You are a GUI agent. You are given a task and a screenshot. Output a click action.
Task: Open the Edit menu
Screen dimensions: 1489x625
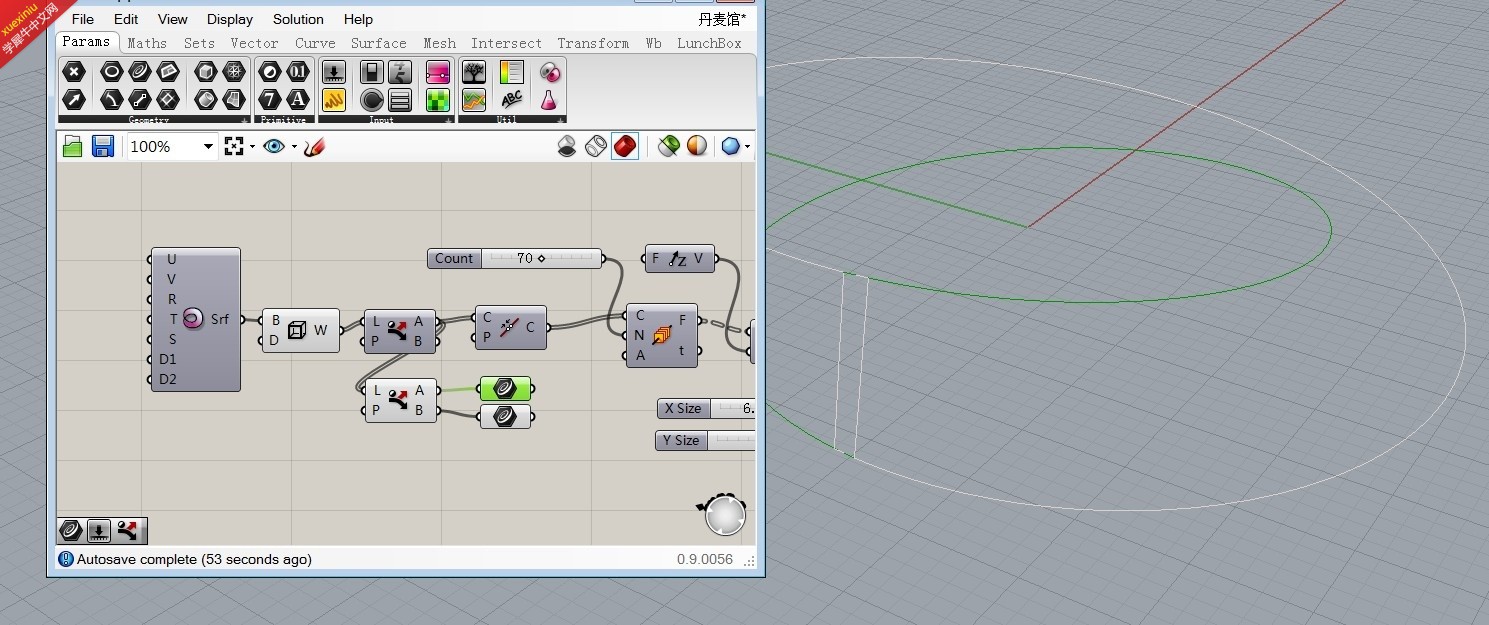click(126, 19)
